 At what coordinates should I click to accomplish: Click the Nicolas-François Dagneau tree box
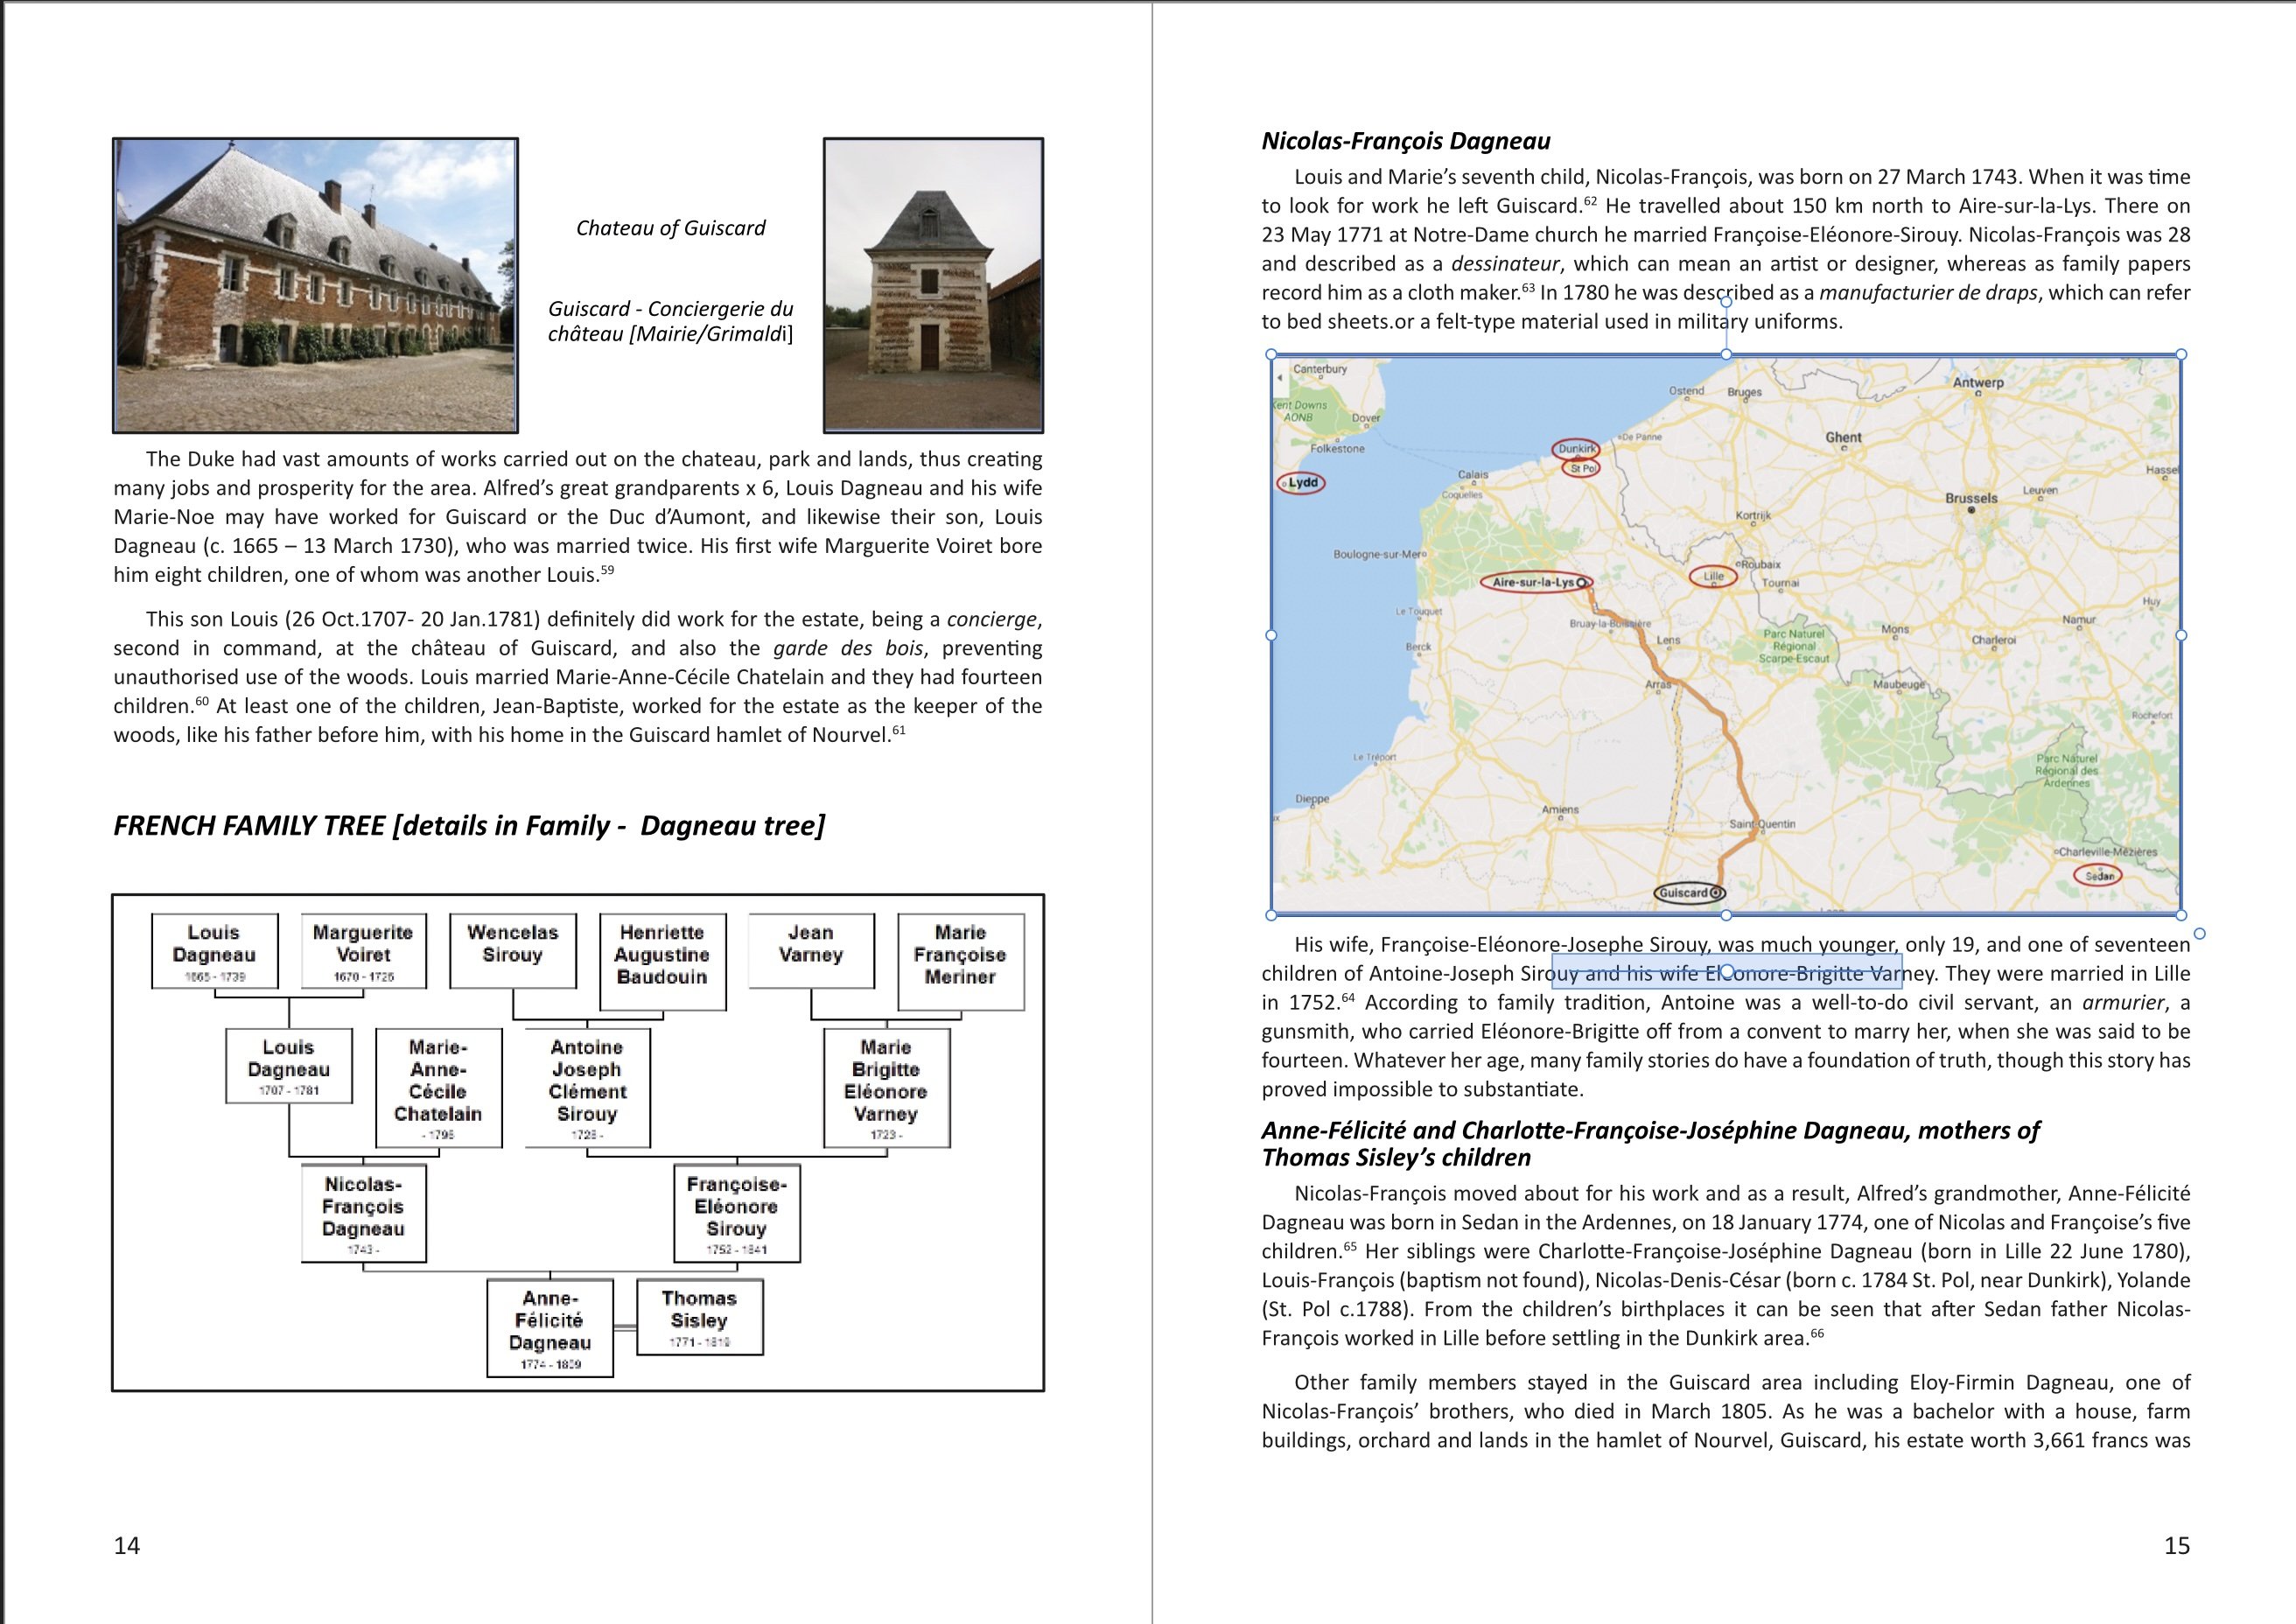(363, 1212)
